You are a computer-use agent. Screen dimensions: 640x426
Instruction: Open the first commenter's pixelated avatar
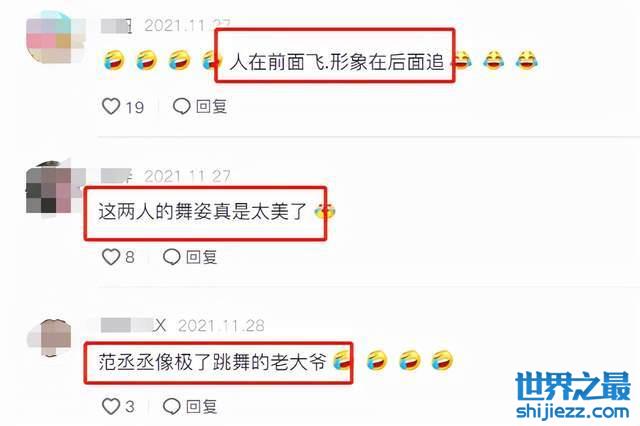[55, 38]
